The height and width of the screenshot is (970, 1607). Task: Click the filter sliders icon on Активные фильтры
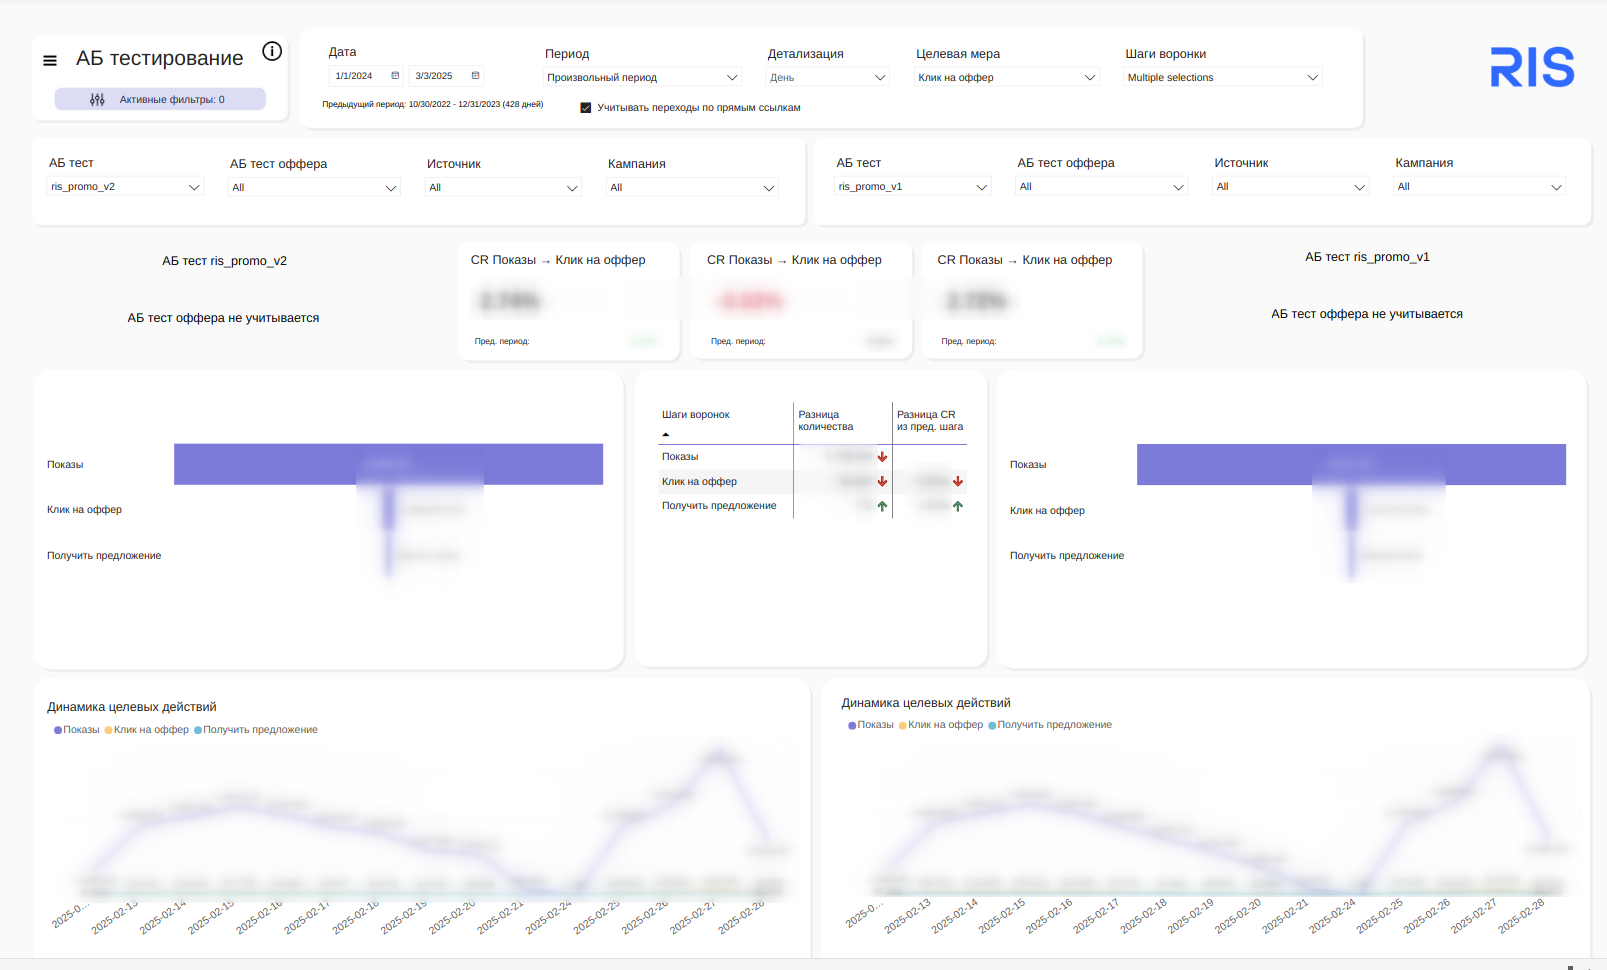(x=97, y=100)
